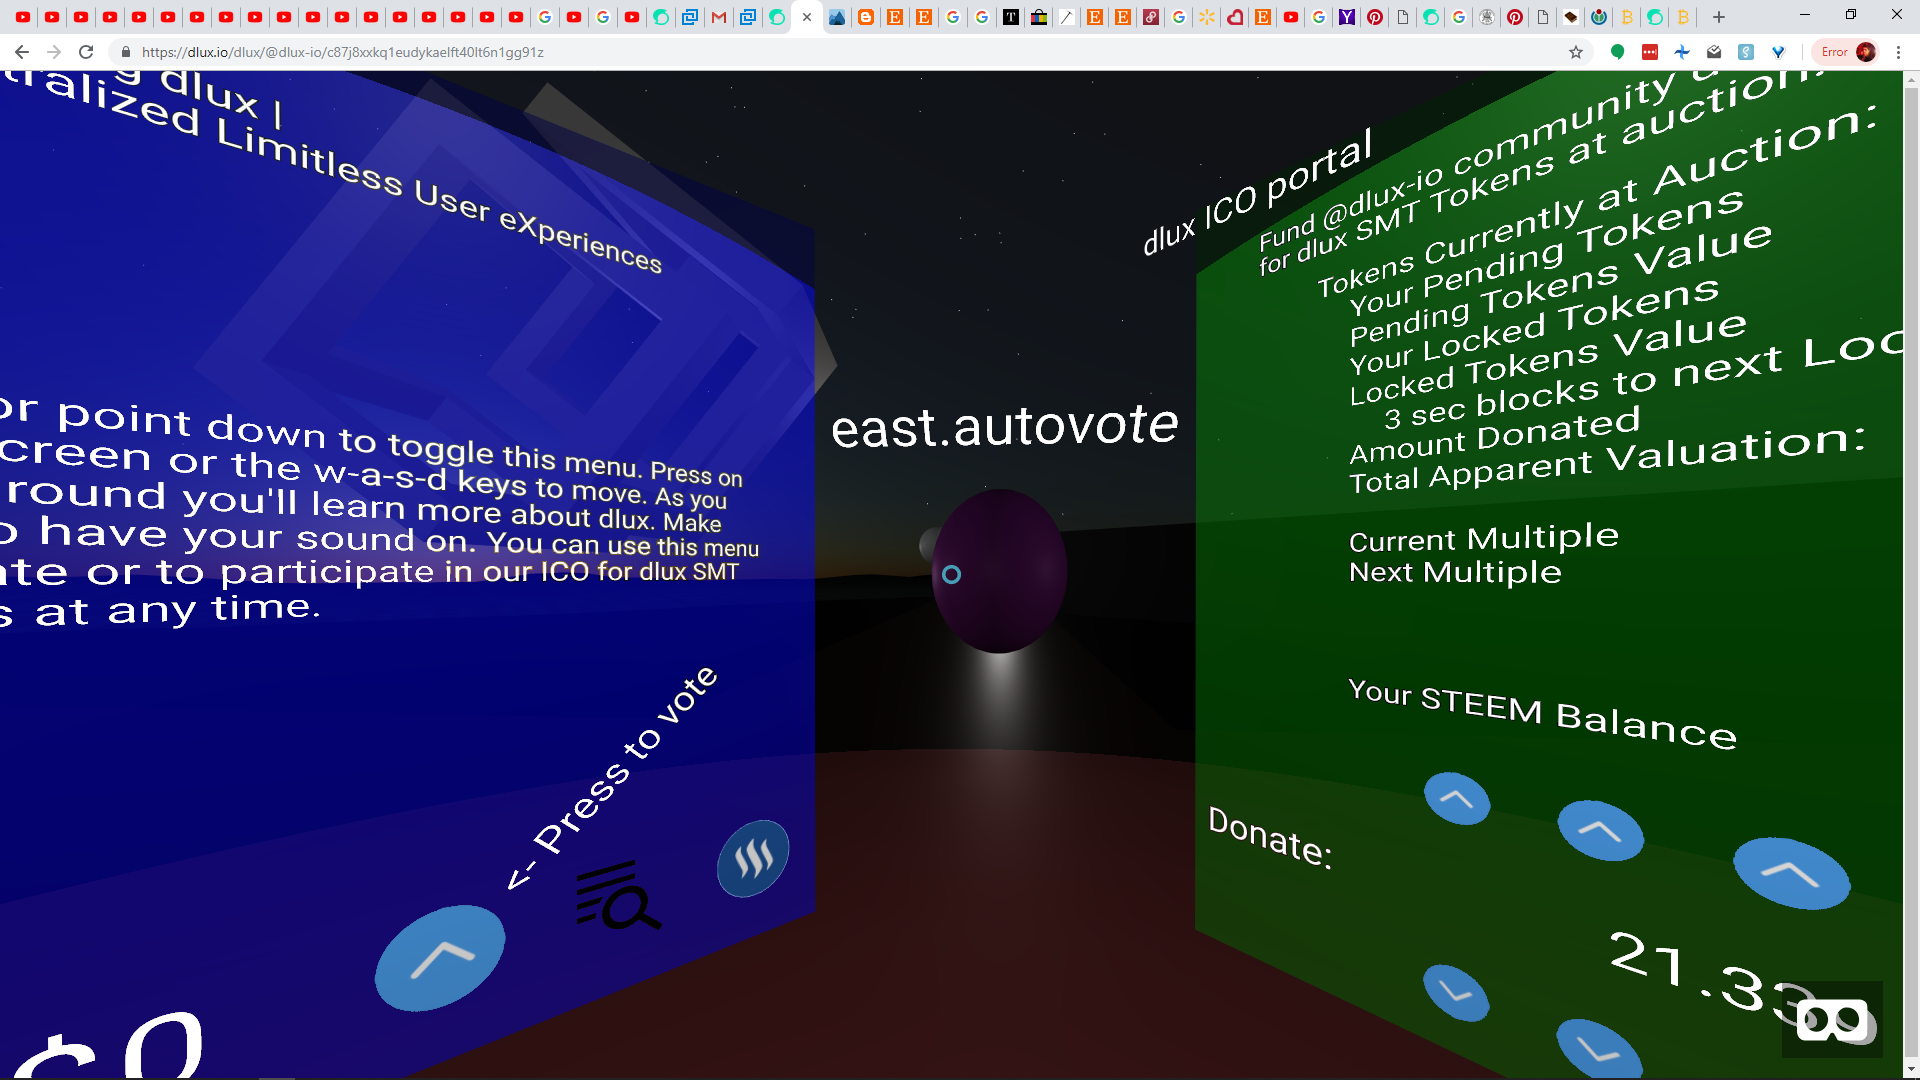Switch to the mountain icon tab
This screenshot has height=1080, width=1920.
tap(837, 17)
